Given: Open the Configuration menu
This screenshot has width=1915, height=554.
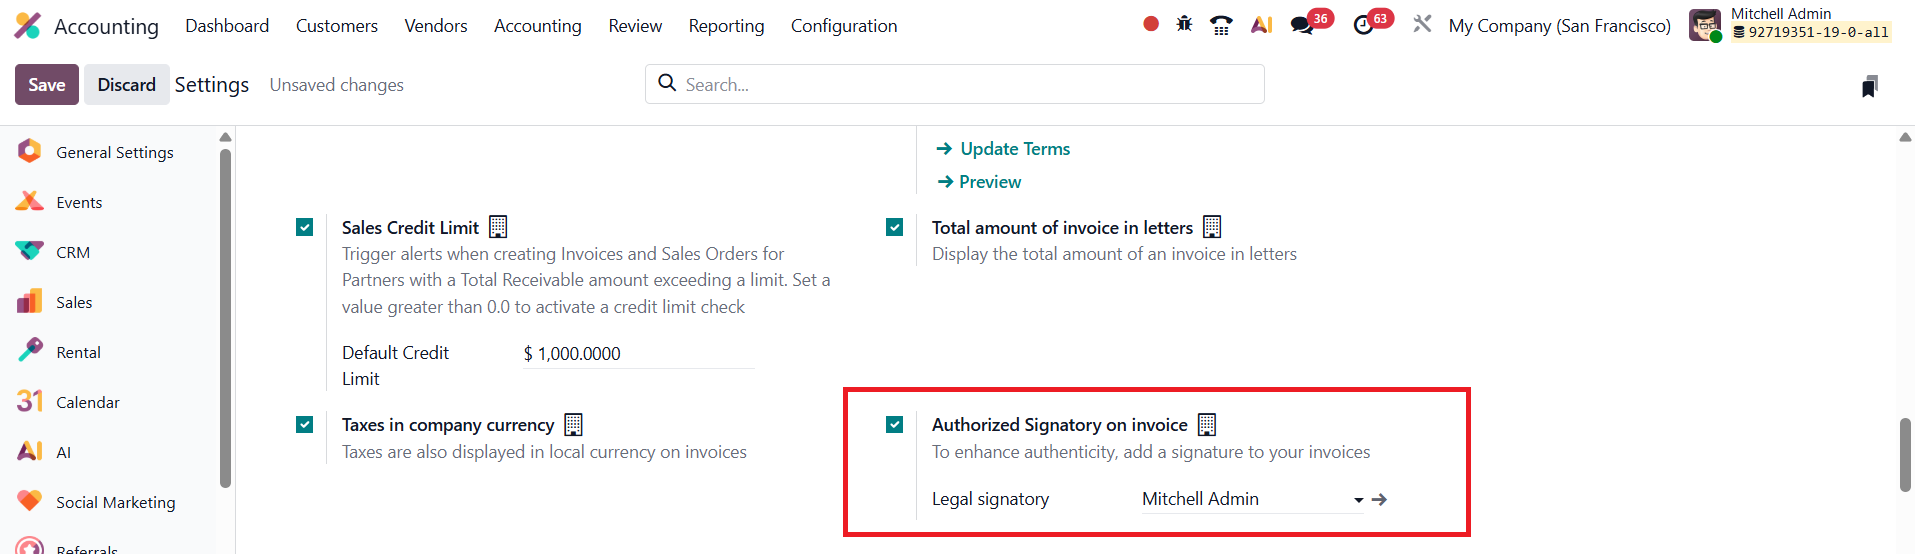Looking at the screenshot, I should click(844, 26).
